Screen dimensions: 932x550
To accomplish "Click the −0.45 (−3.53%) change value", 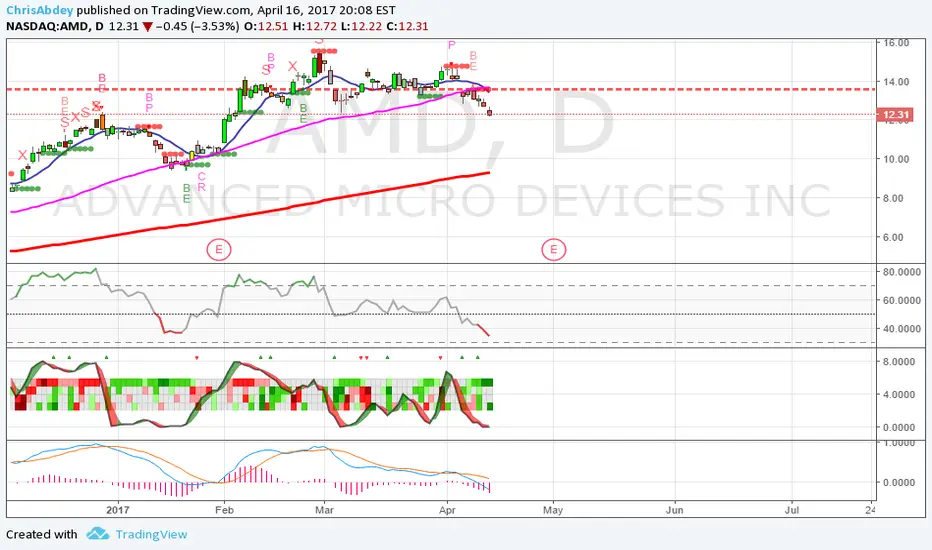I will [x=197, y=26].
